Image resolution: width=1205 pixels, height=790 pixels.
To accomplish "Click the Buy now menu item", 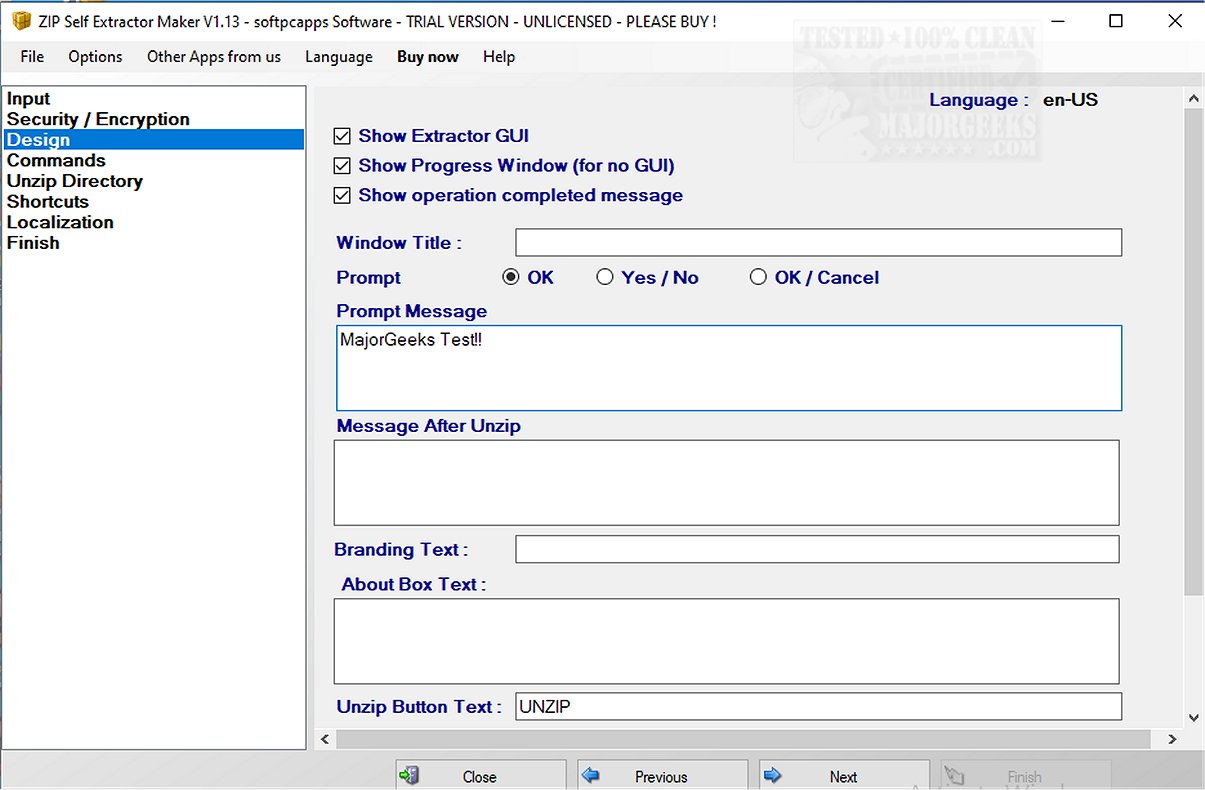I will coord(428,57).
